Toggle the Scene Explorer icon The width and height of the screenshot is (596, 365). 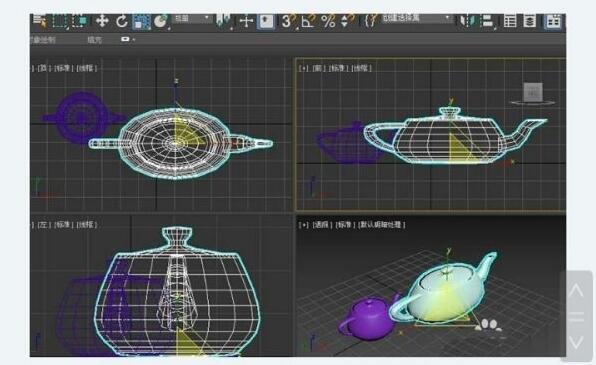pyautogui.click(x=510, y=21)
